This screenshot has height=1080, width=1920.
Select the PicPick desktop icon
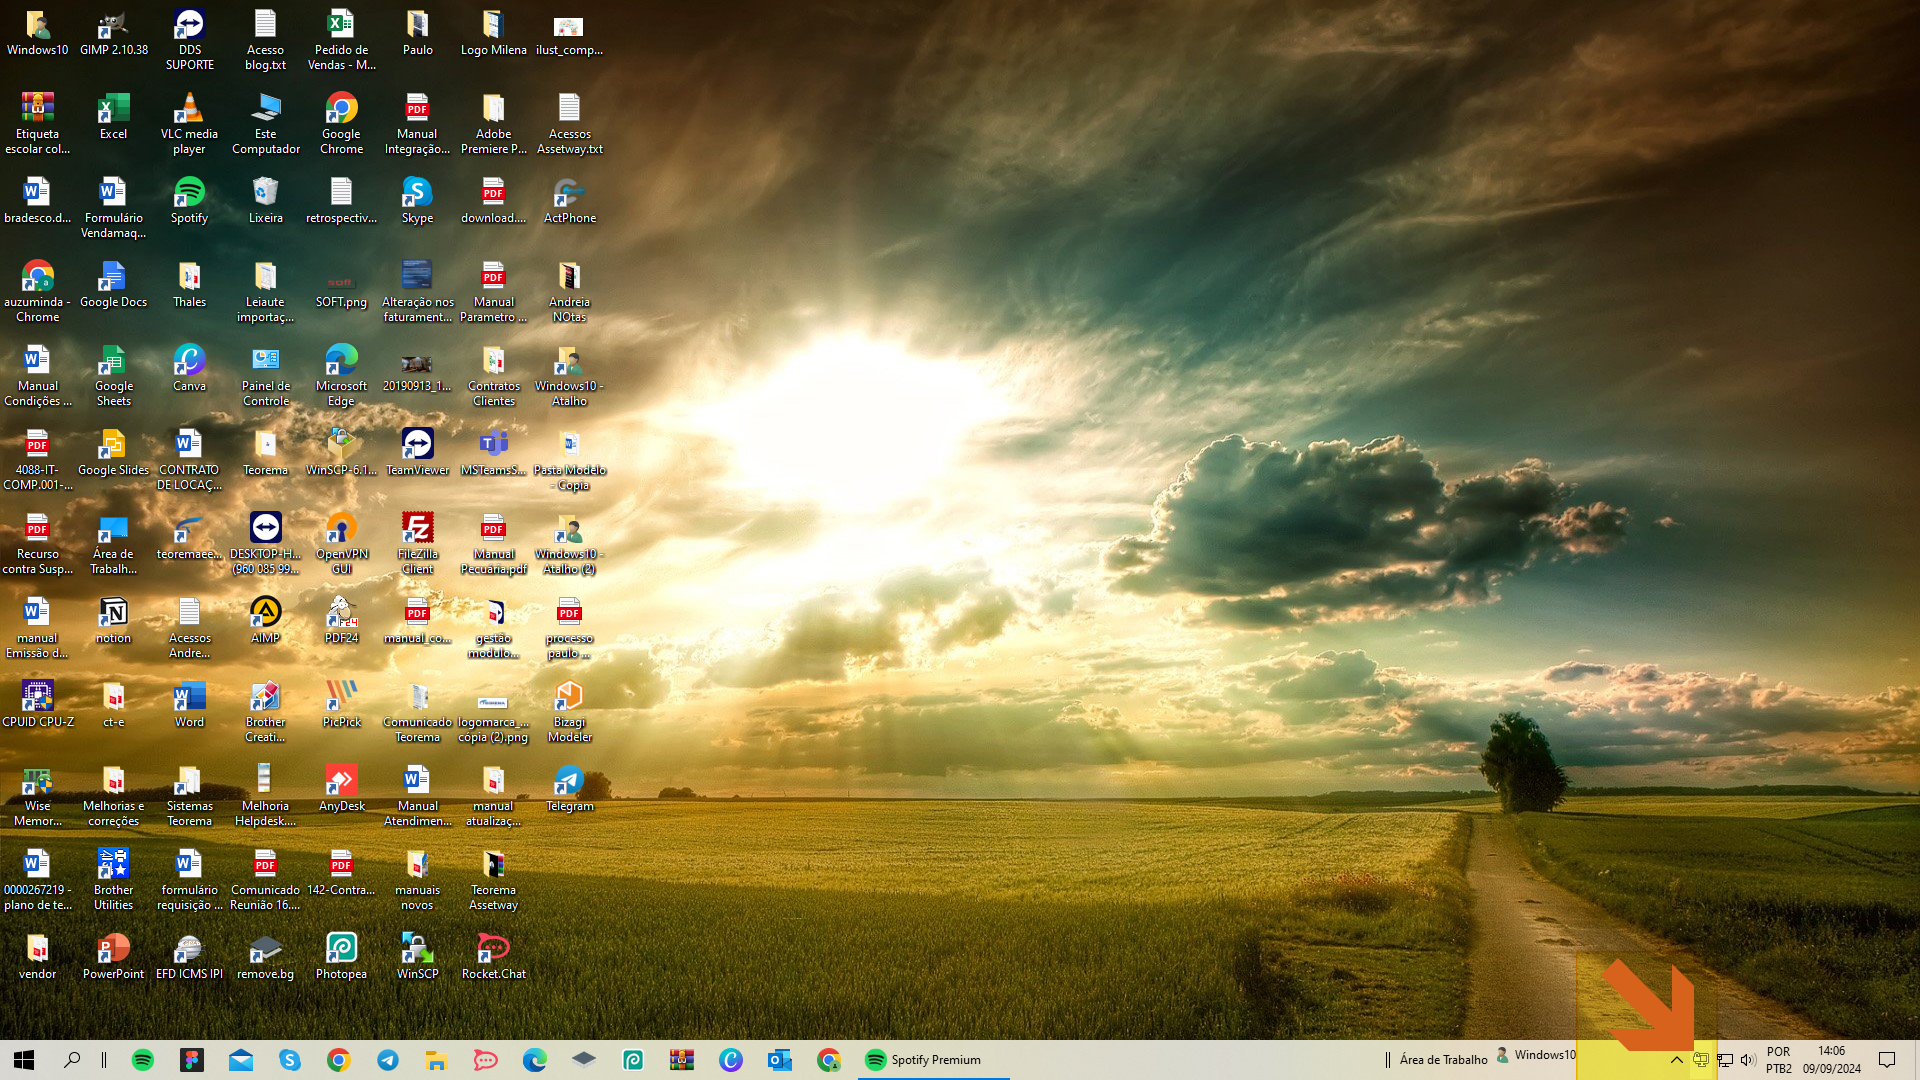tap(341, 705)
